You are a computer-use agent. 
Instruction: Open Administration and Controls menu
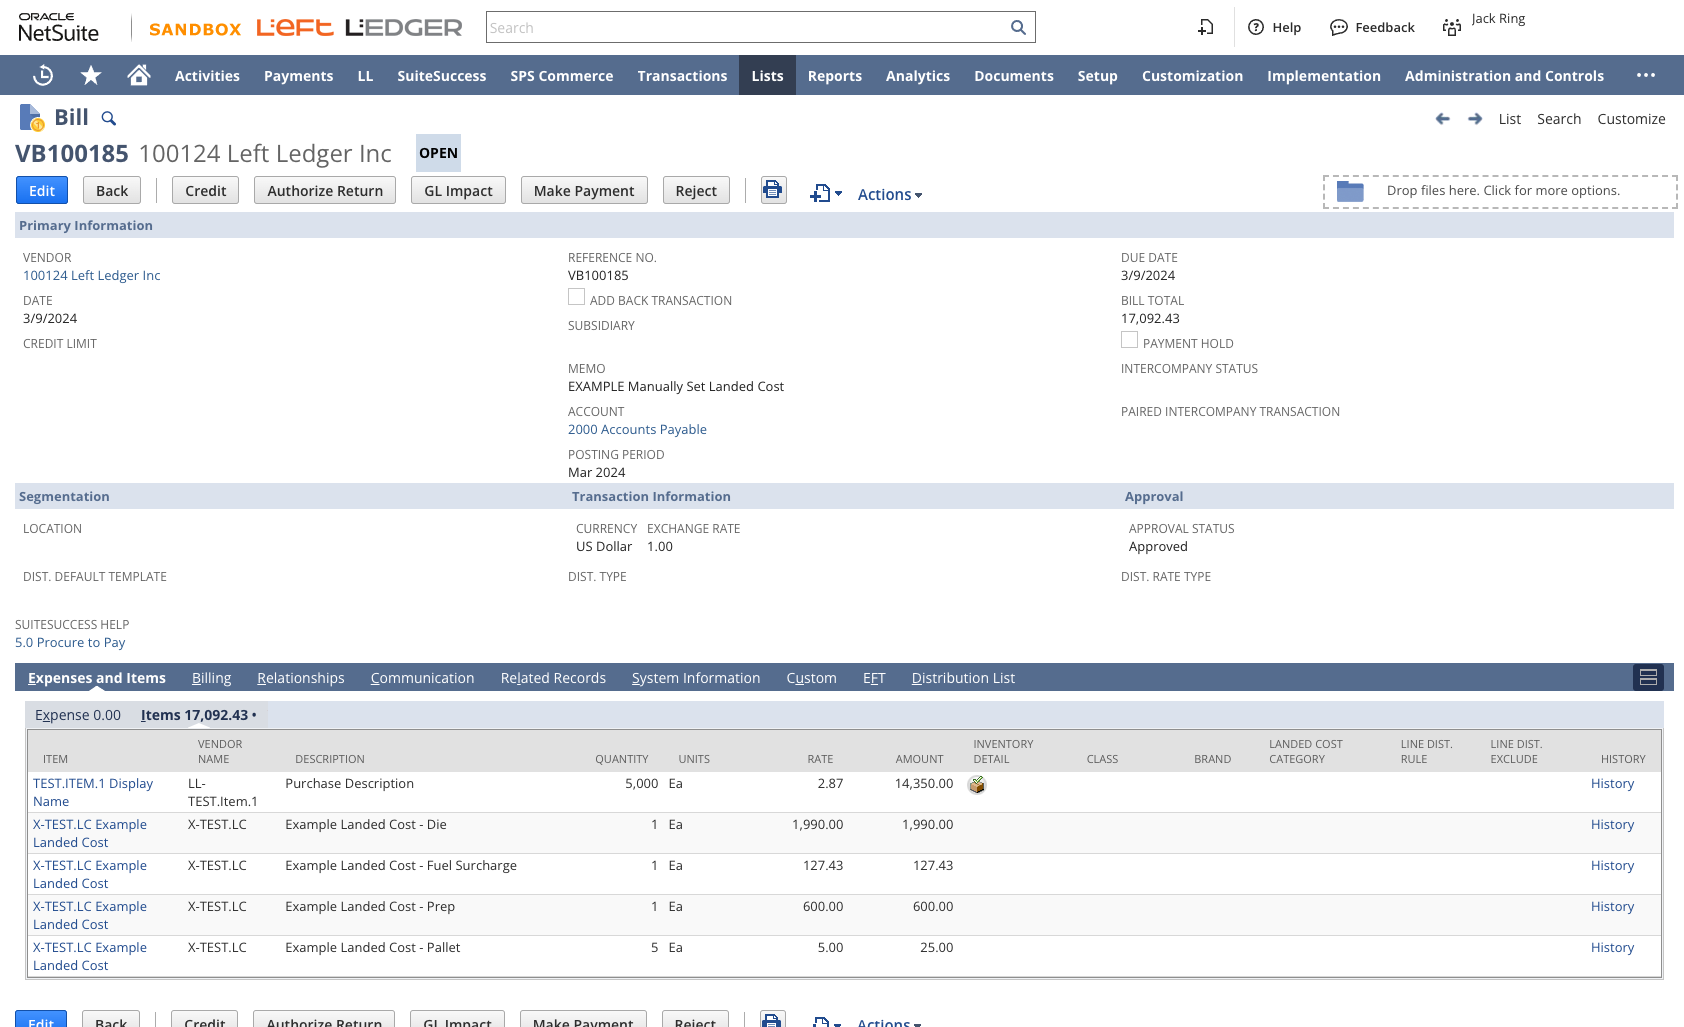pyautogui.click(x=1504, y=75)
